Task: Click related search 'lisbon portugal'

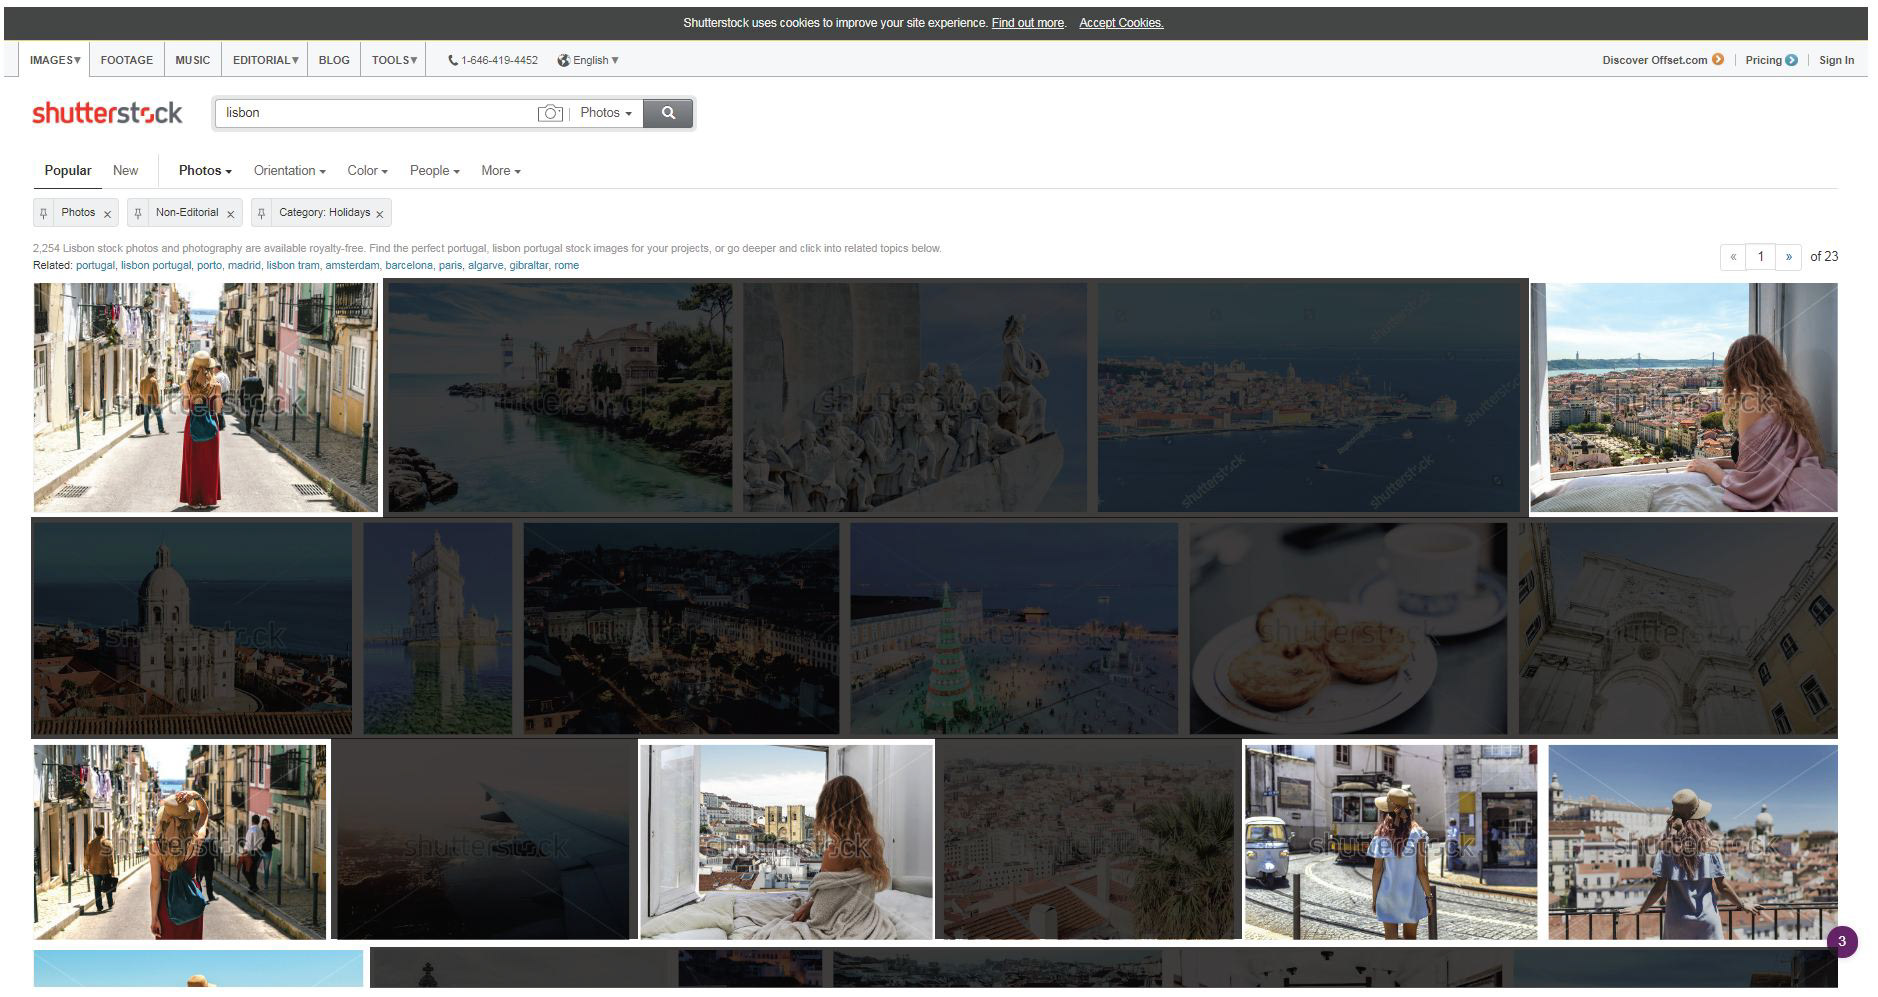Action: pyautogui.click(x=155, y=265)
